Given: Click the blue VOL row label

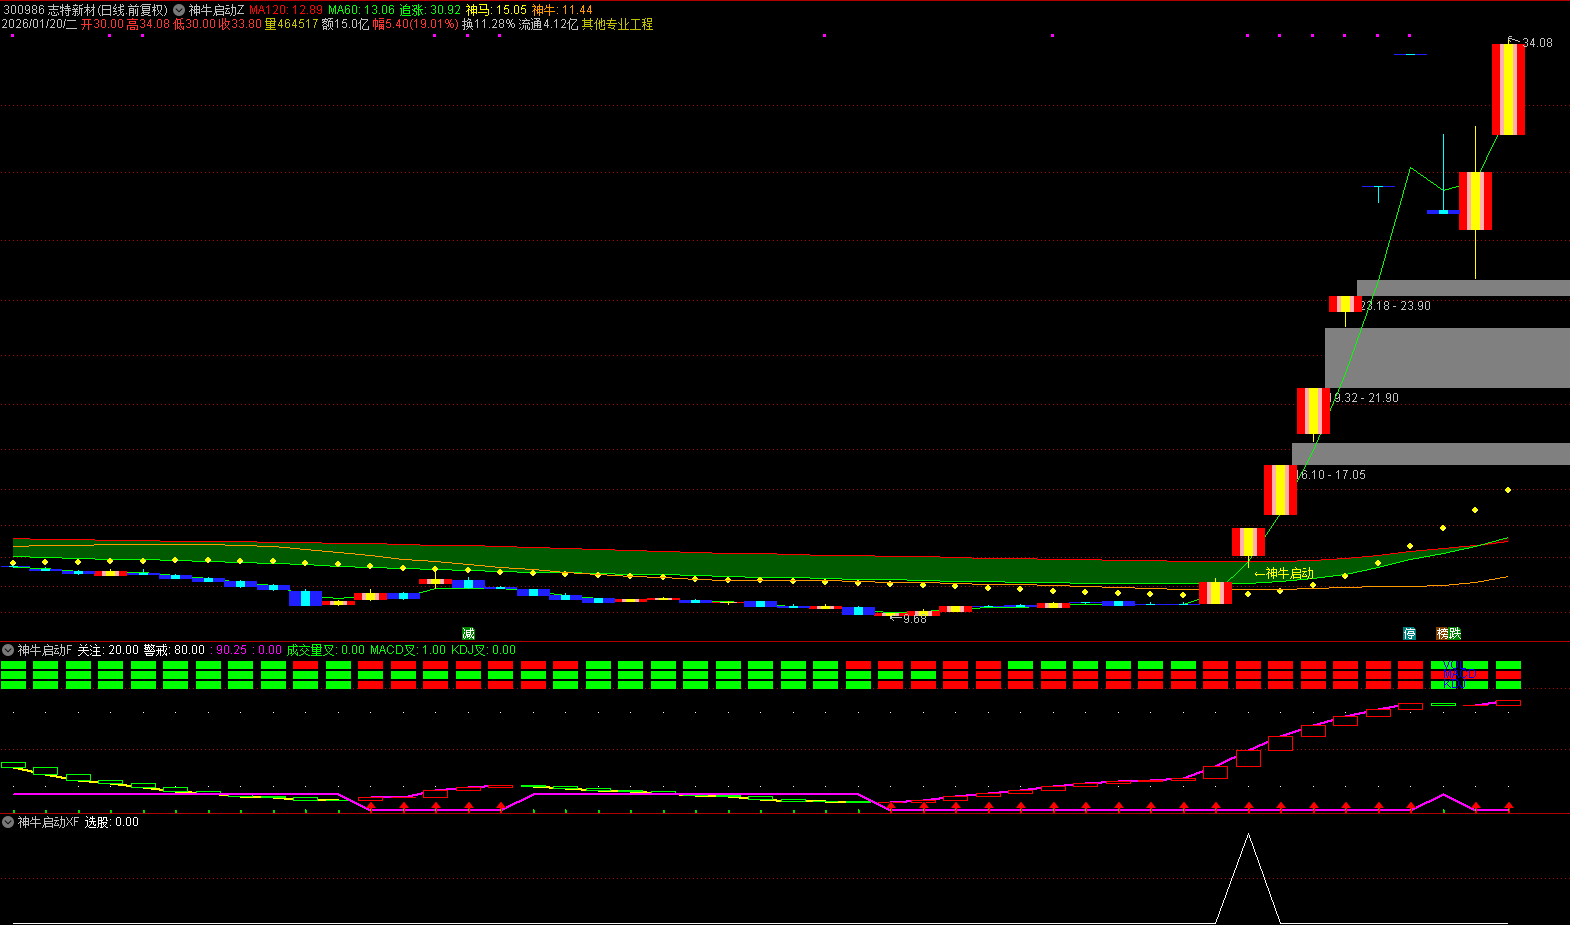Looking at the screenshot, I should pos(1453,665).
